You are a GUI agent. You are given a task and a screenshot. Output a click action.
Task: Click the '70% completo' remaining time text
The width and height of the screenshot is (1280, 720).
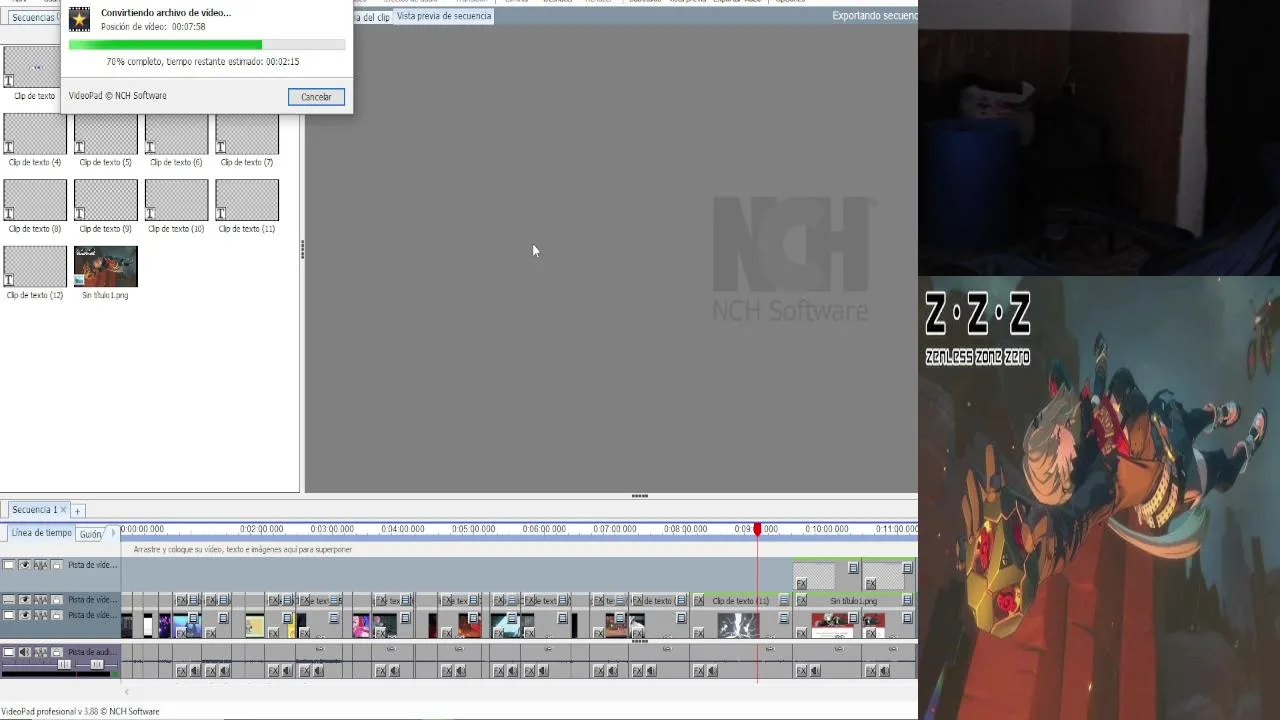(203, 62)
